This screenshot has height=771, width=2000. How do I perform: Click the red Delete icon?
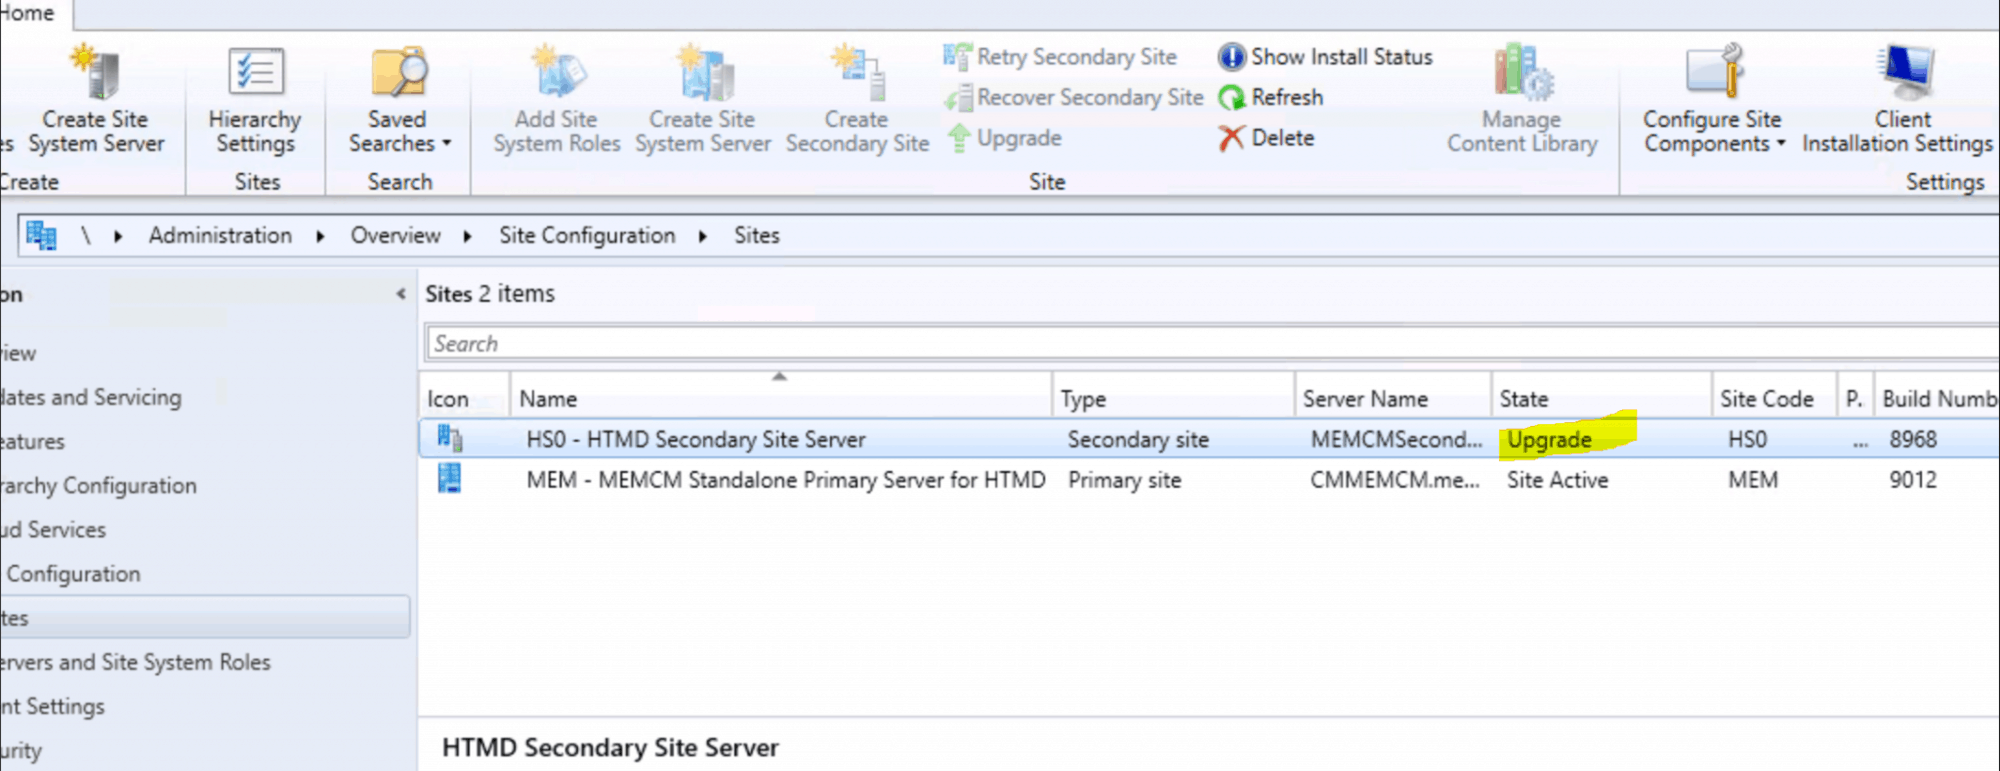[1231, 138]
